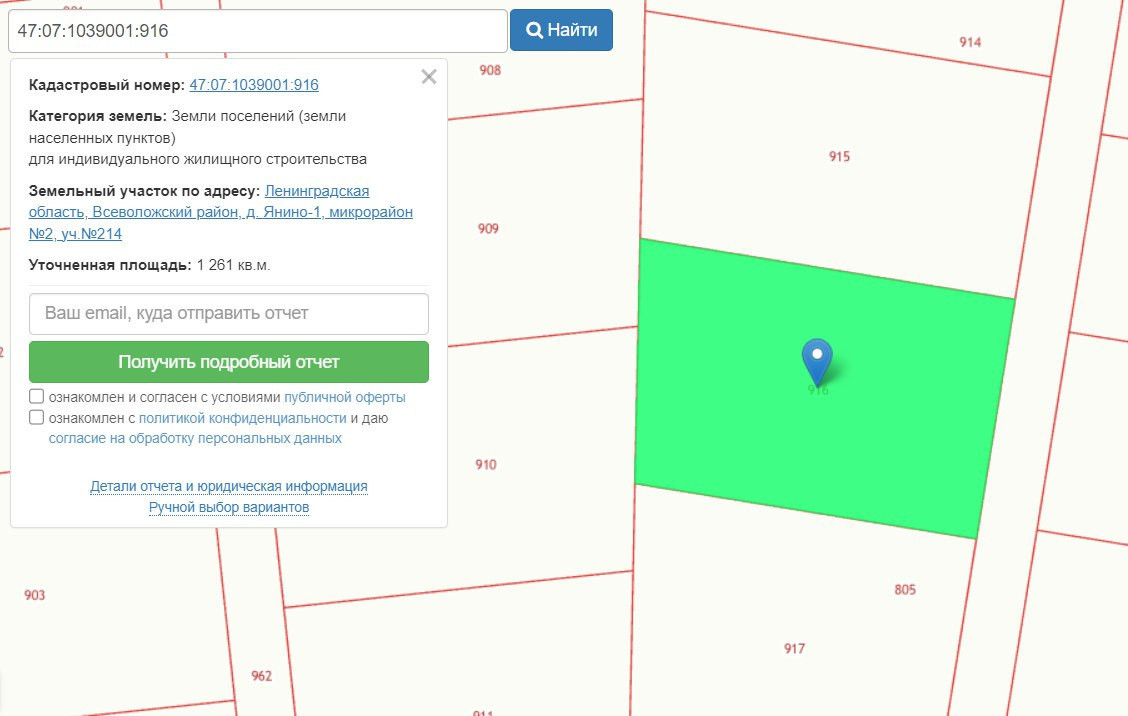Open политикой конфиденциальности link

click(x=242, y=418)
